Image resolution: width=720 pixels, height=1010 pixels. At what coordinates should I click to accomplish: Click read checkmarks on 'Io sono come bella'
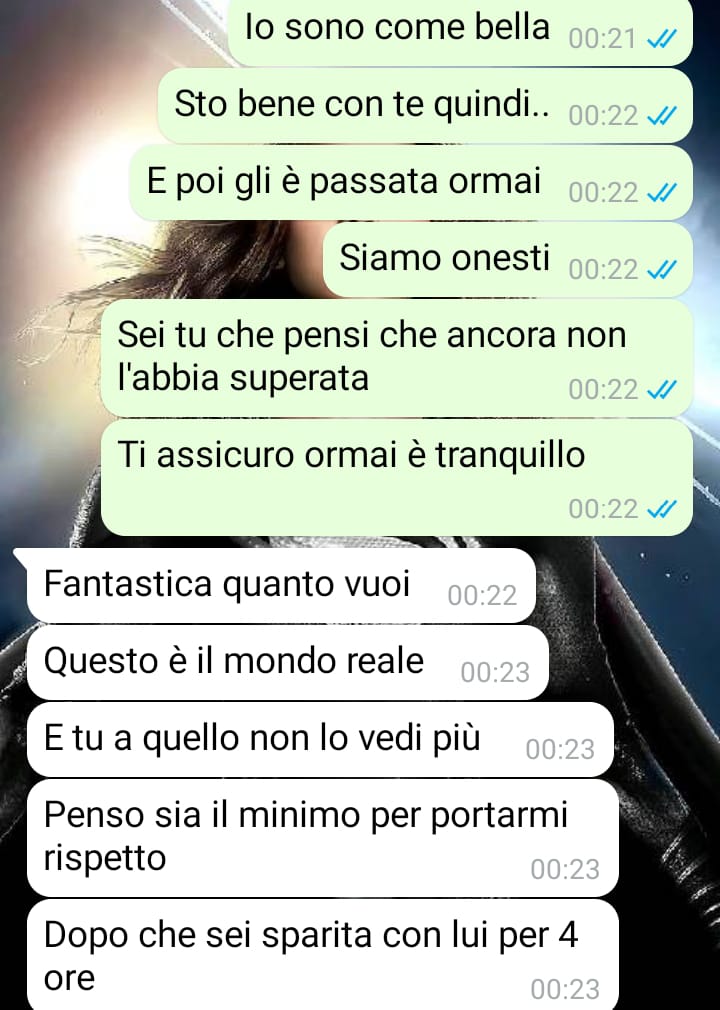[x=661, y=39]
